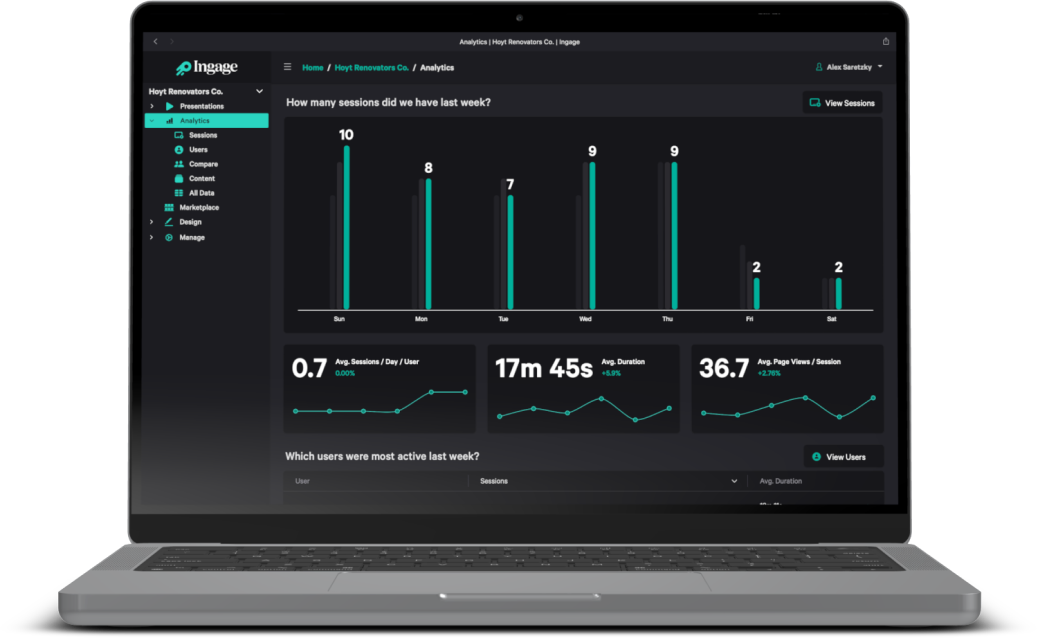Click the Sunday bar showing 10 sessions
The width and height of the screenshot is (1038, 638).
click(346, 227)
